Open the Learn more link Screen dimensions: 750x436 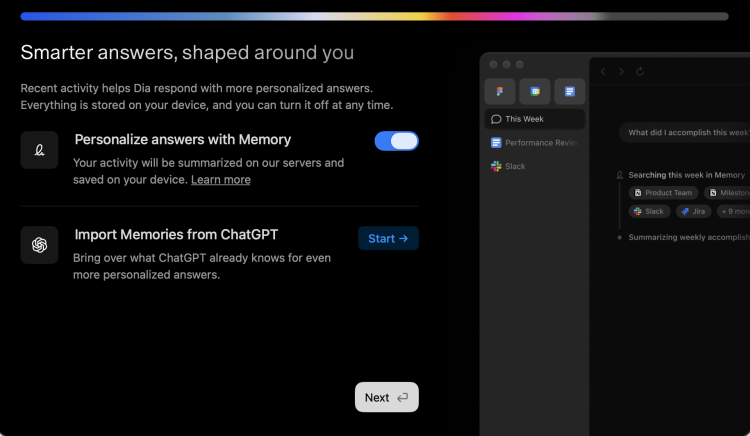pyautogui.click(x=221, y=180)
